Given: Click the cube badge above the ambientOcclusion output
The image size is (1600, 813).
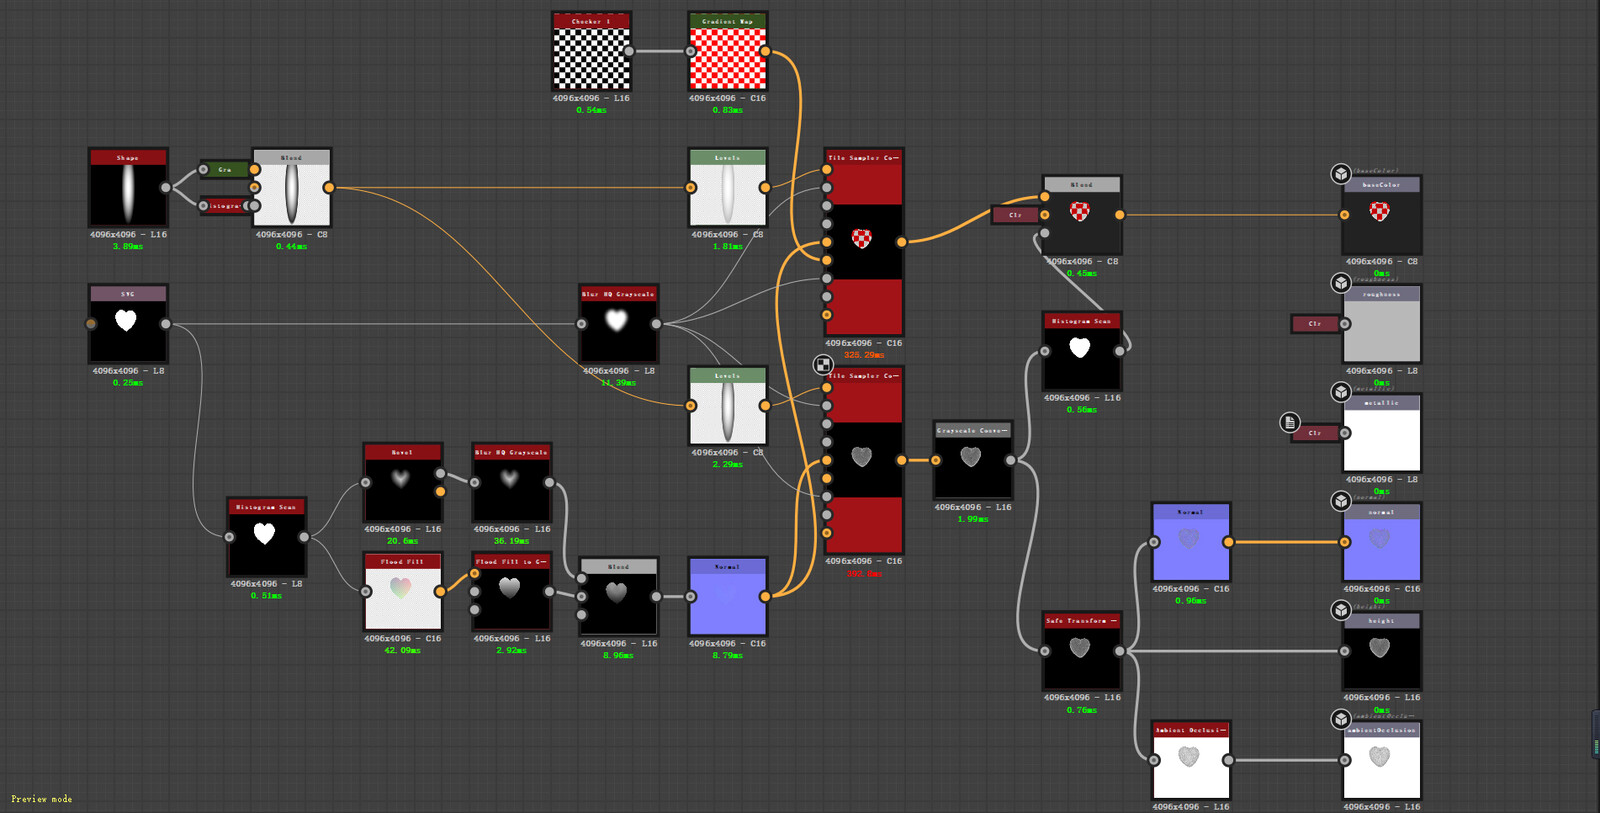Looking at the screenshot, I should [1341, 719].
